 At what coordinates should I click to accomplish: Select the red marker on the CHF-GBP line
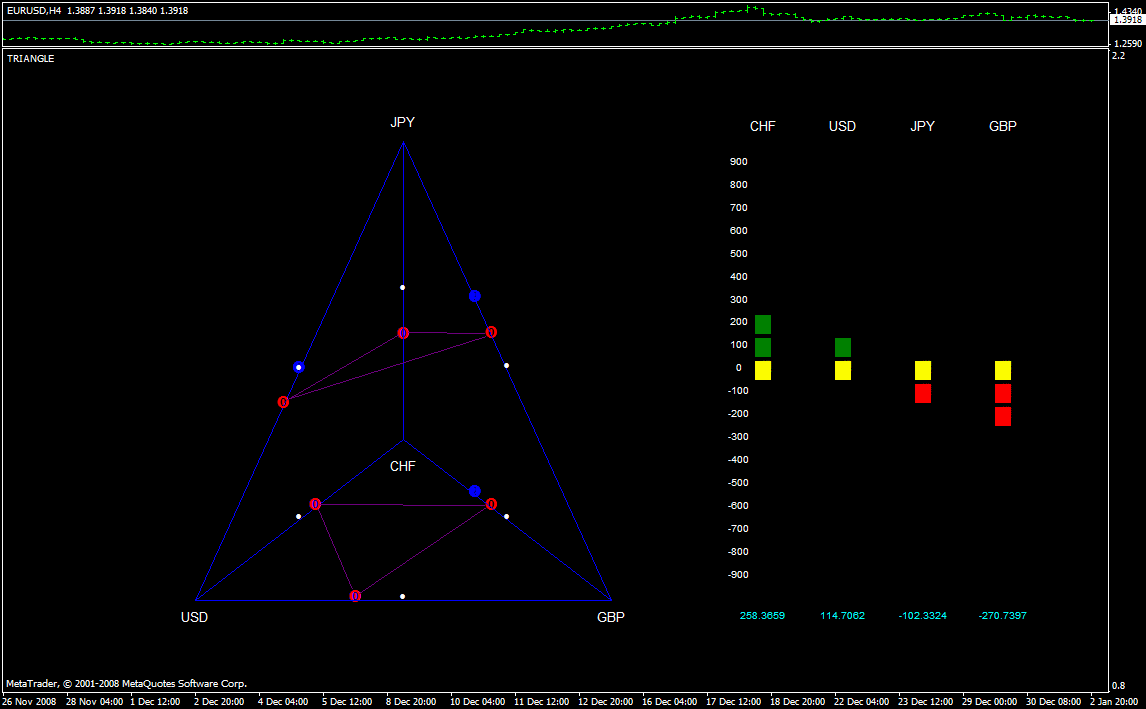click(491, 504)
